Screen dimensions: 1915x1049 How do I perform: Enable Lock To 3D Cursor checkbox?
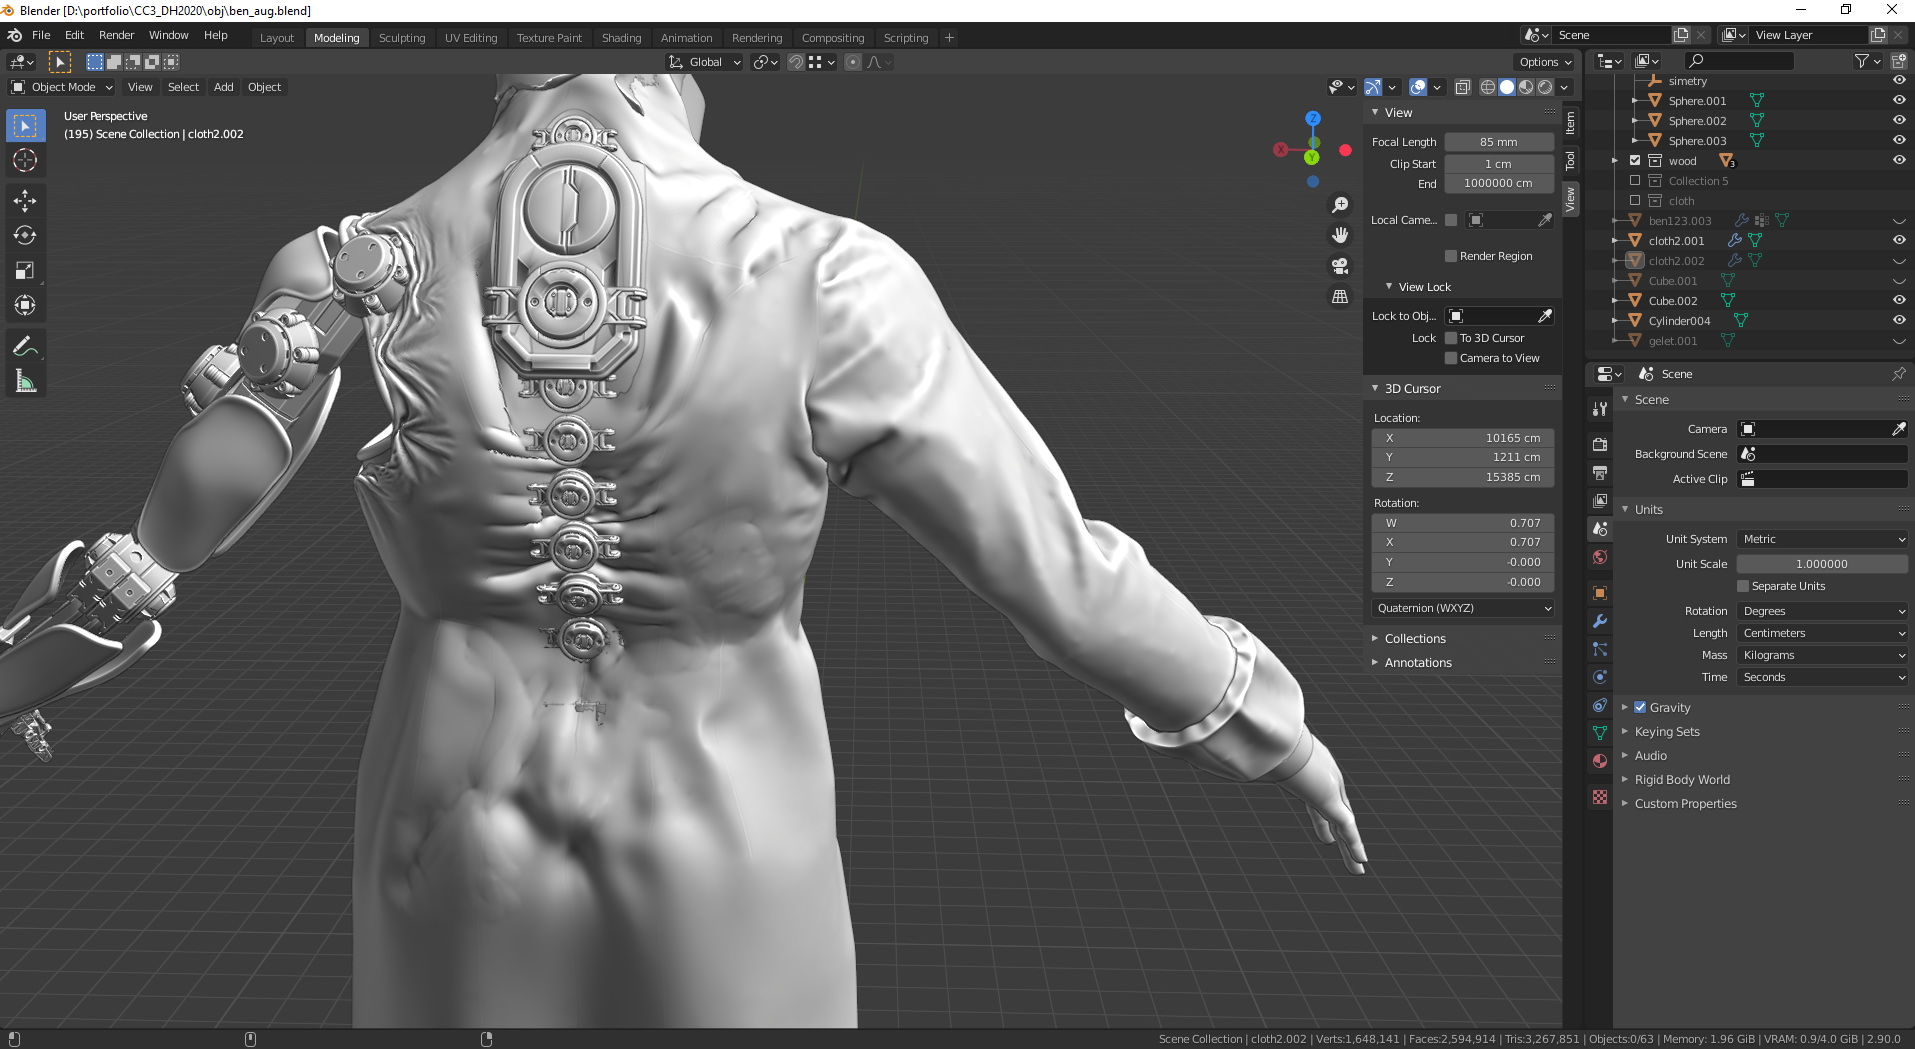[1451, 338]
